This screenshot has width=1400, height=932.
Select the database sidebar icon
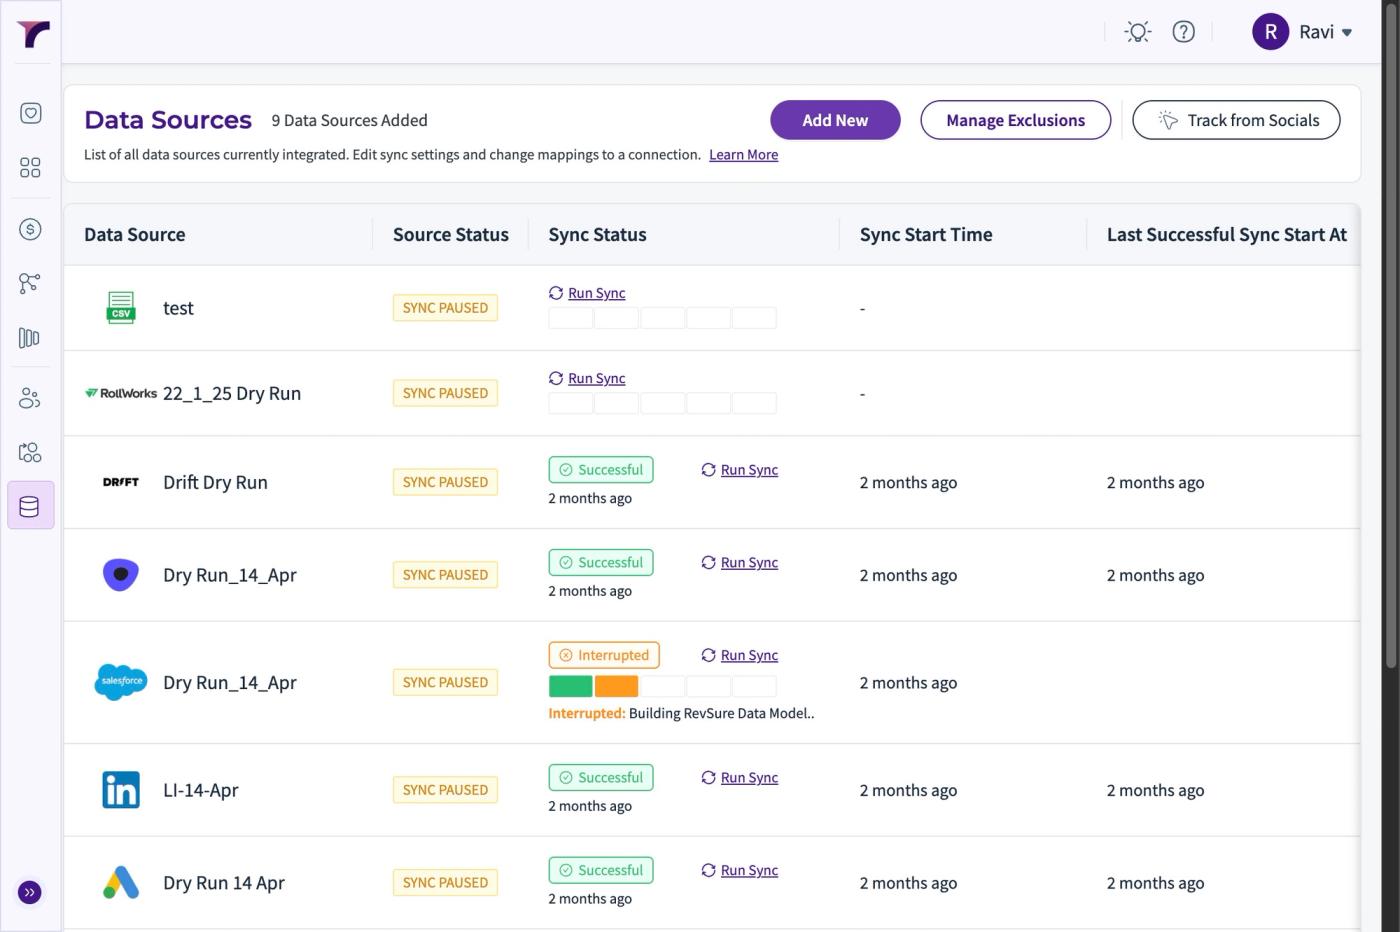coord(30,506)
